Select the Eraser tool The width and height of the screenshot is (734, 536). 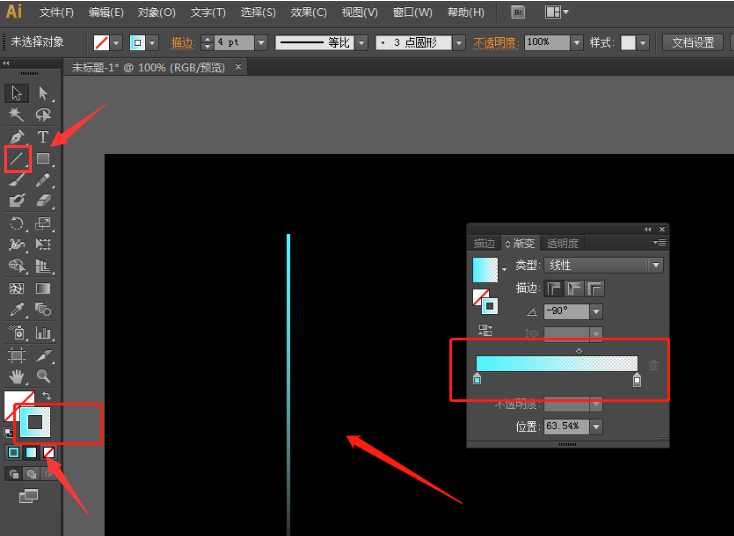point(43,200)
